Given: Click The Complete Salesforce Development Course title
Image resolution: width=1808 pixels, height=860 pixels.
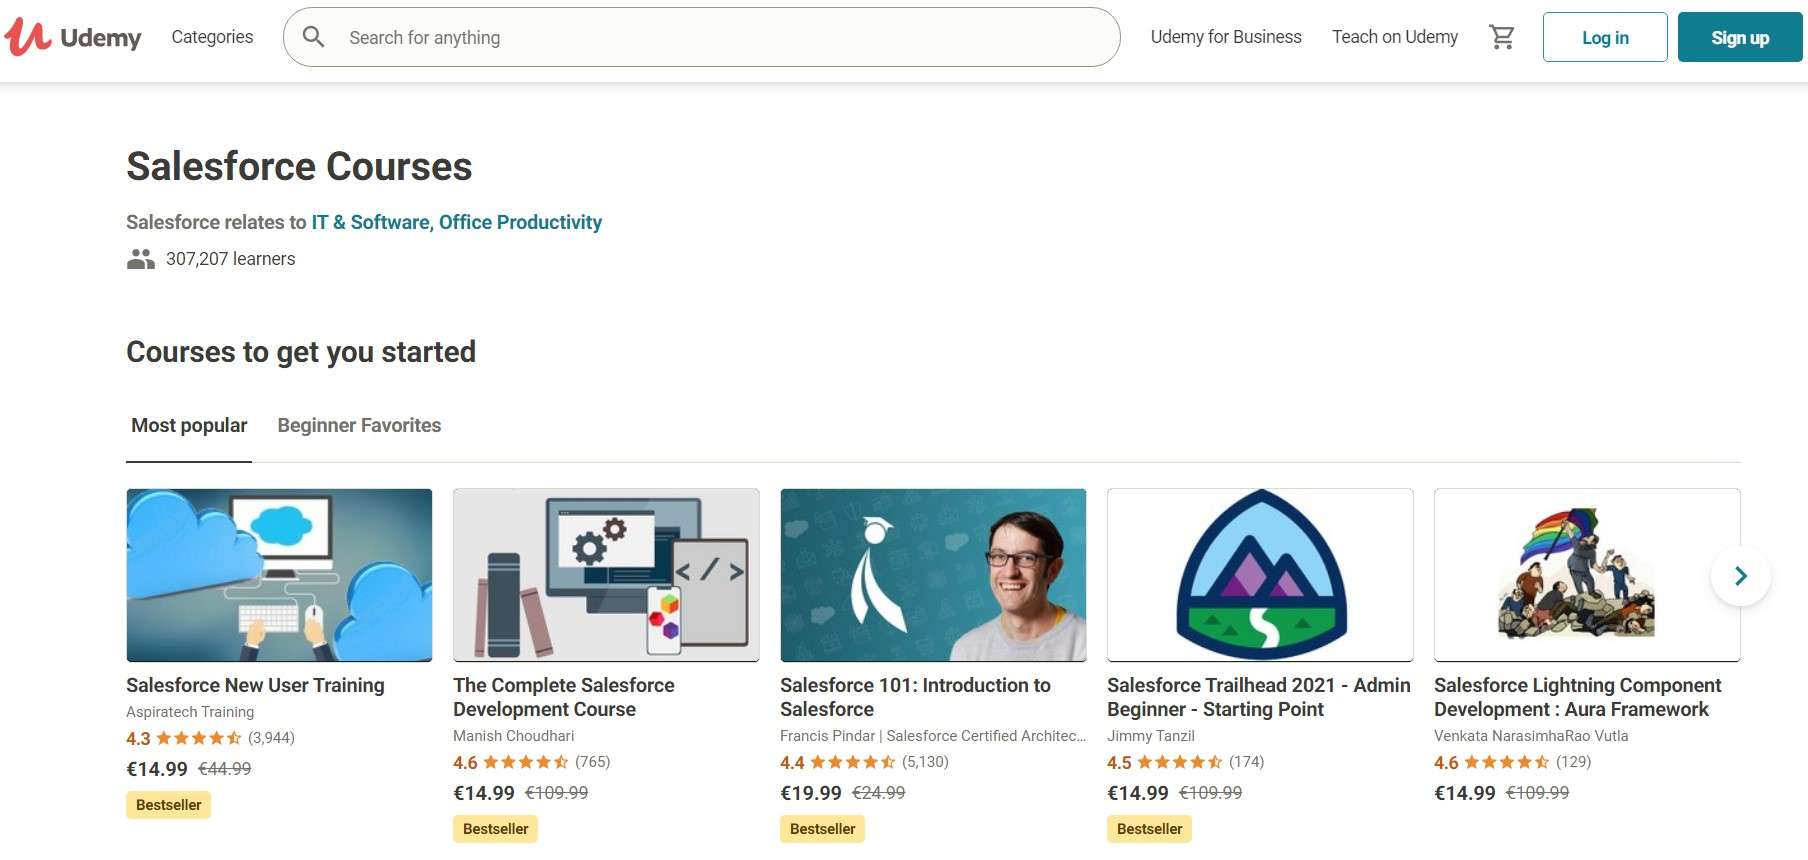Looking at the screenshot, I should [x=564, y=697].
